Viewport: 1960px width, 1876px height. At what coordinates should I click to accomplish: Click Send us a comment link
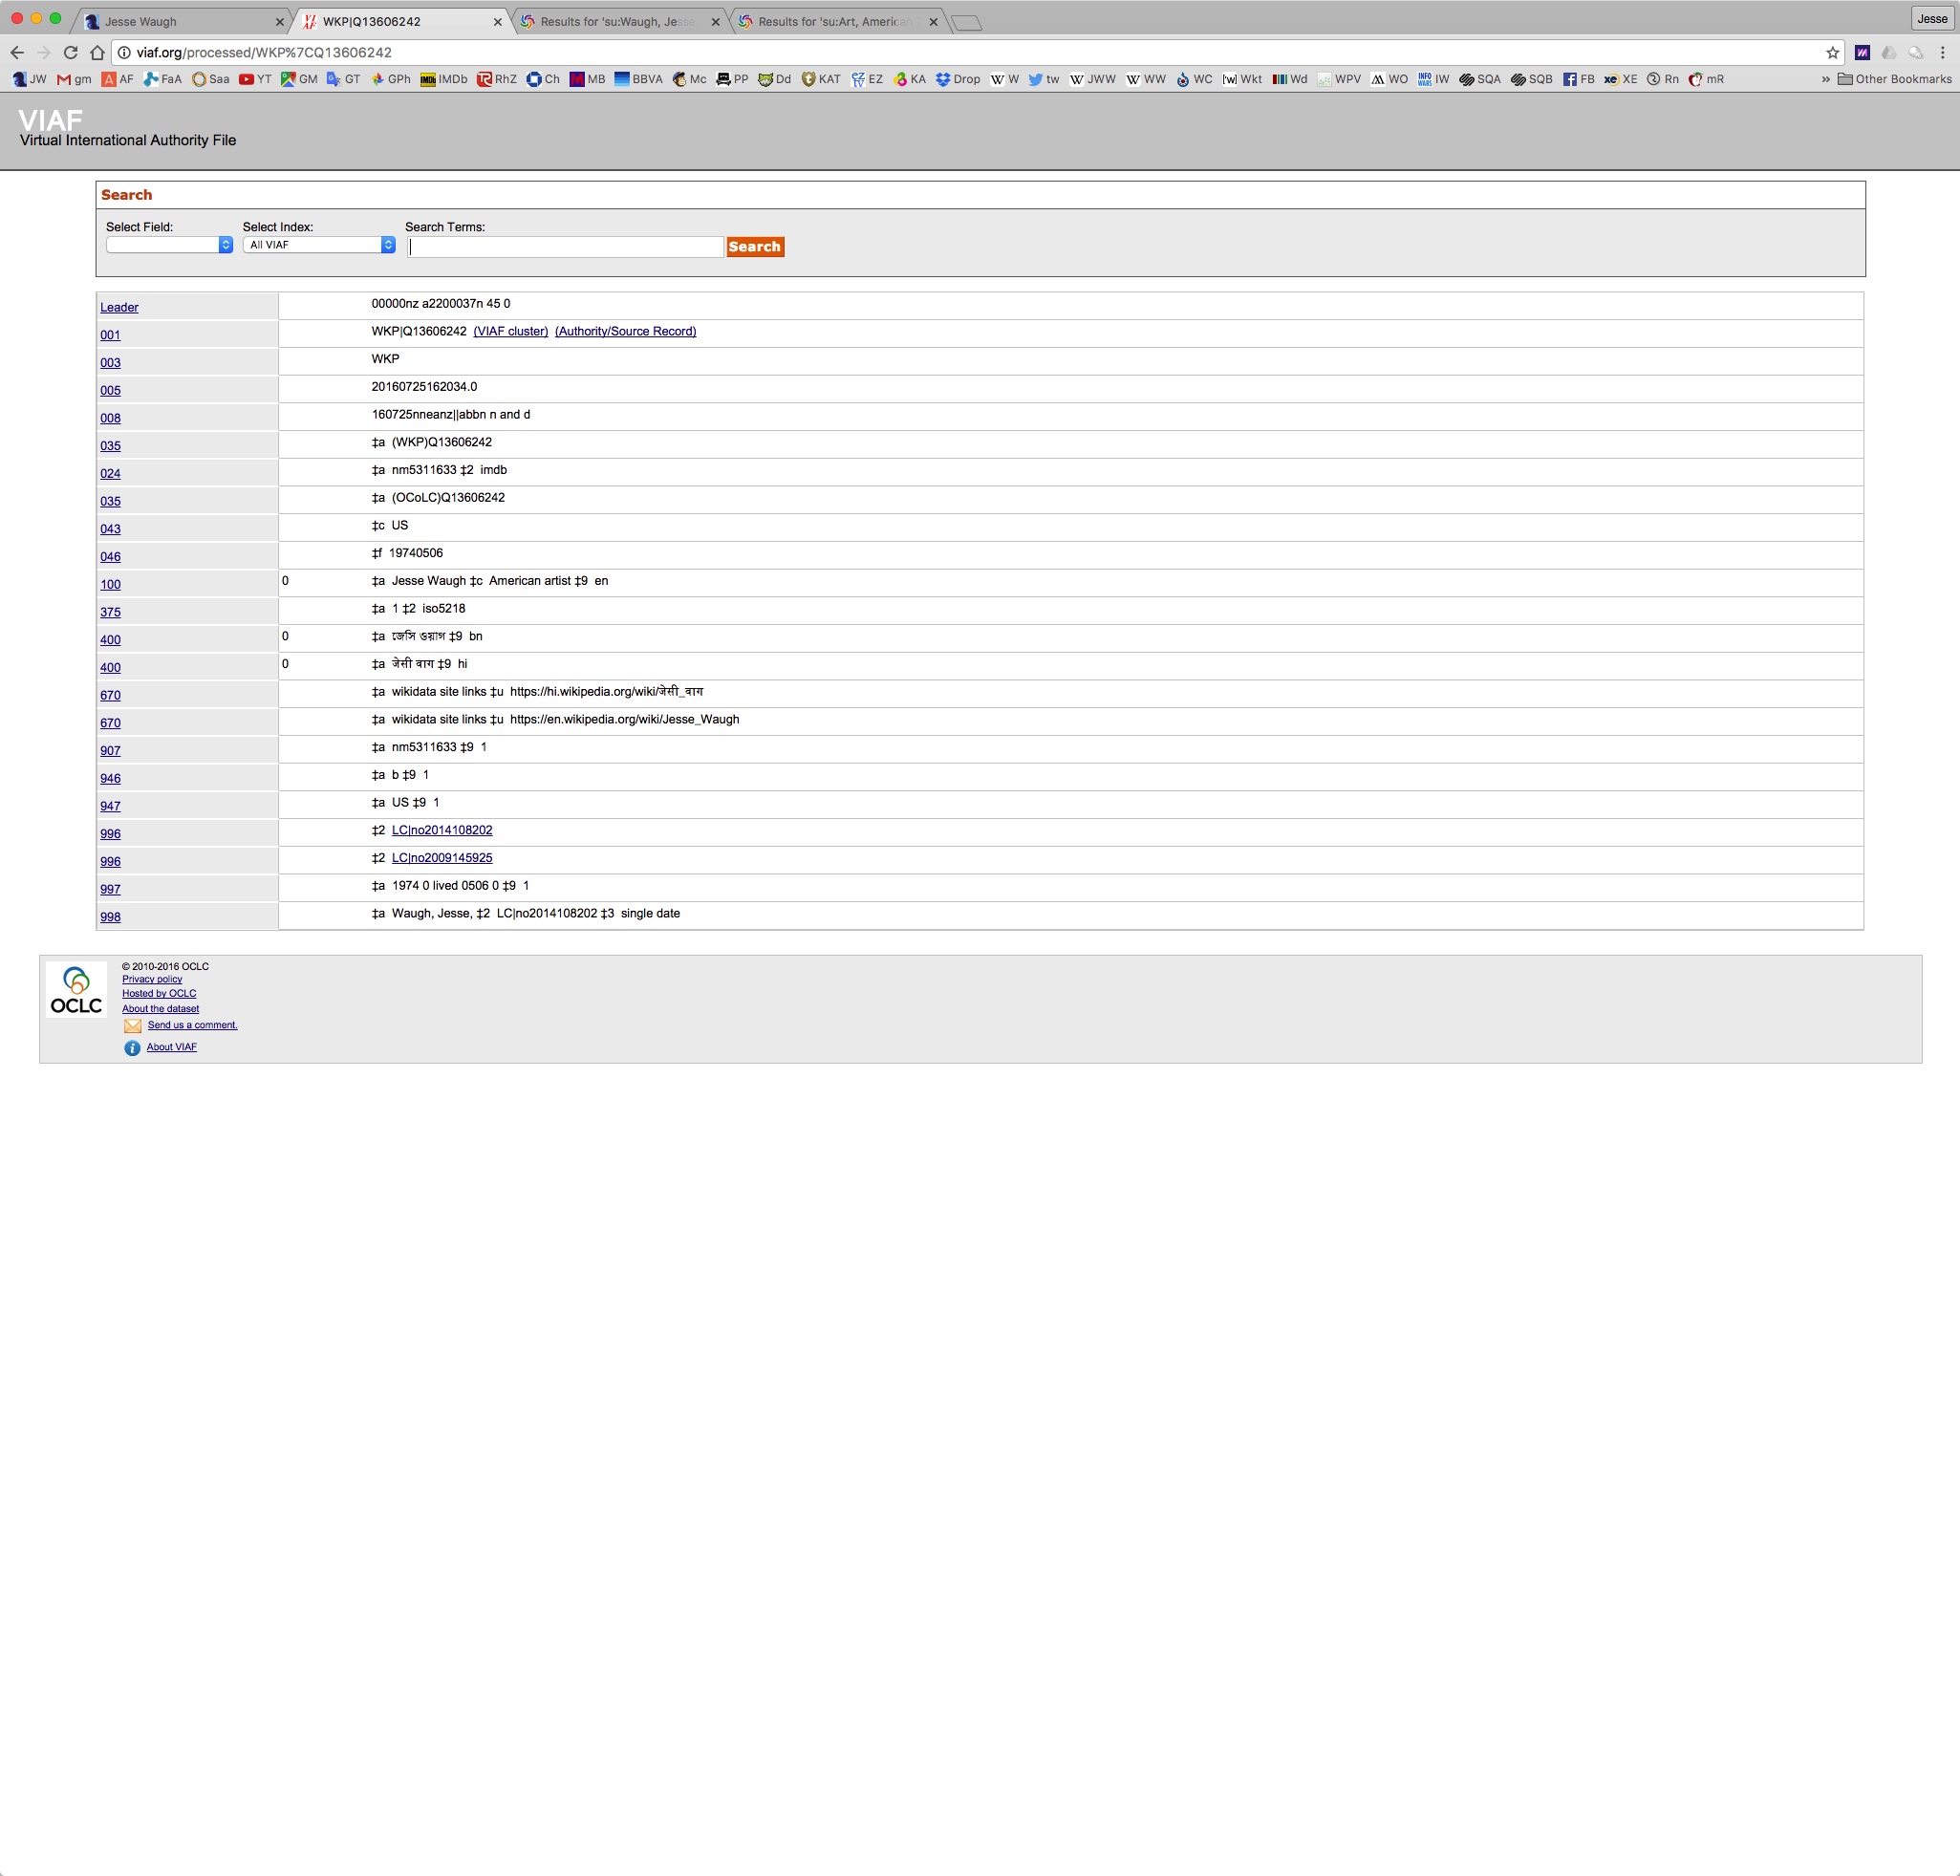pyautogui.click(x=193, y=1025)
